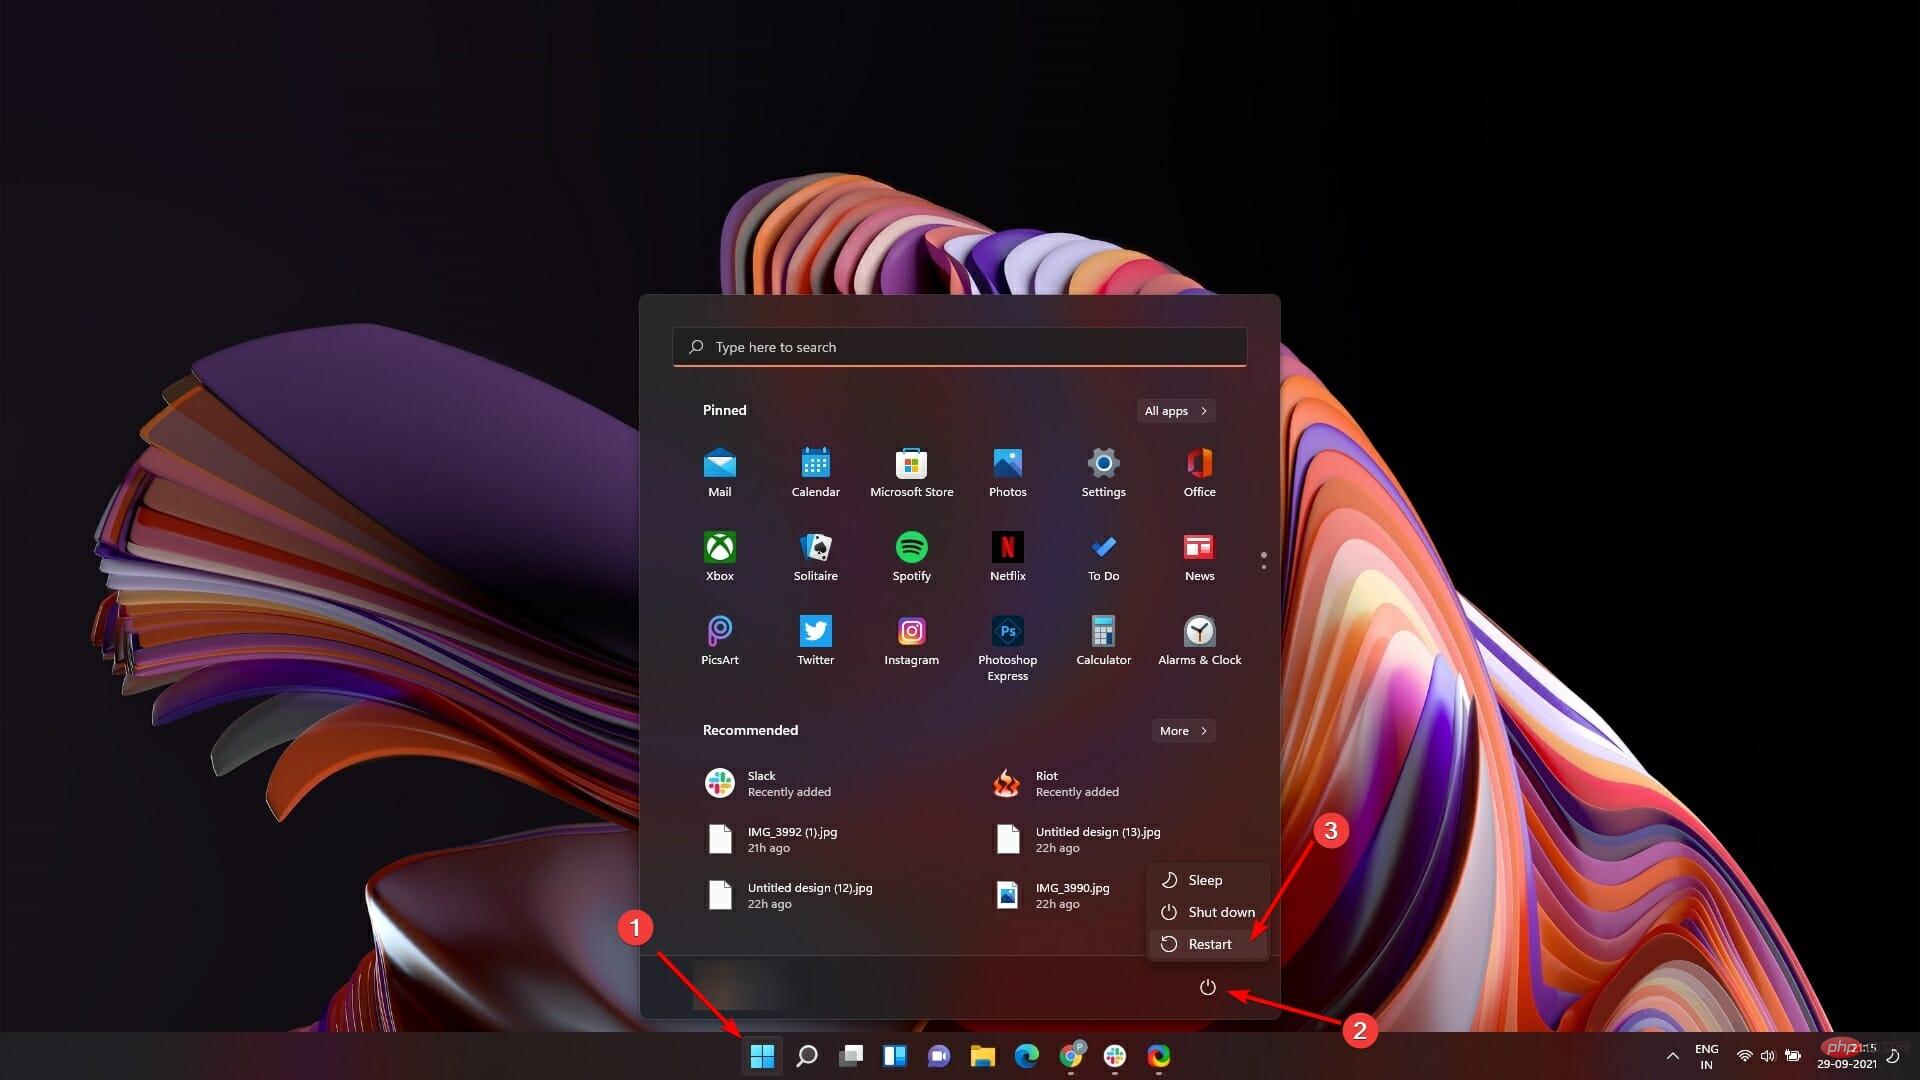Open the search input field
The image size is (1920, 1080).
[x=960, y=345]
